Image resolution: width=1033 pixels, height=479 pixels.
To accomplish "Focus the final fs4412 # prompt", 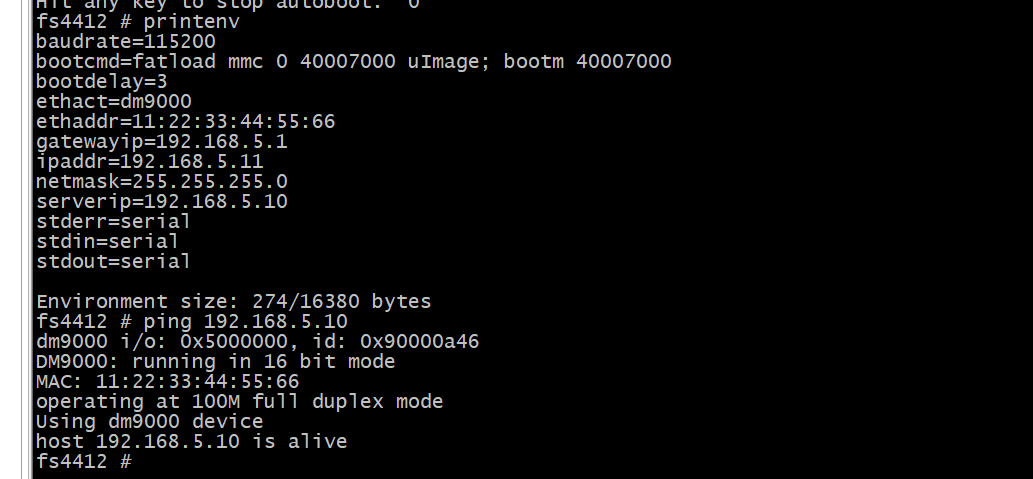I will [84, 461].
